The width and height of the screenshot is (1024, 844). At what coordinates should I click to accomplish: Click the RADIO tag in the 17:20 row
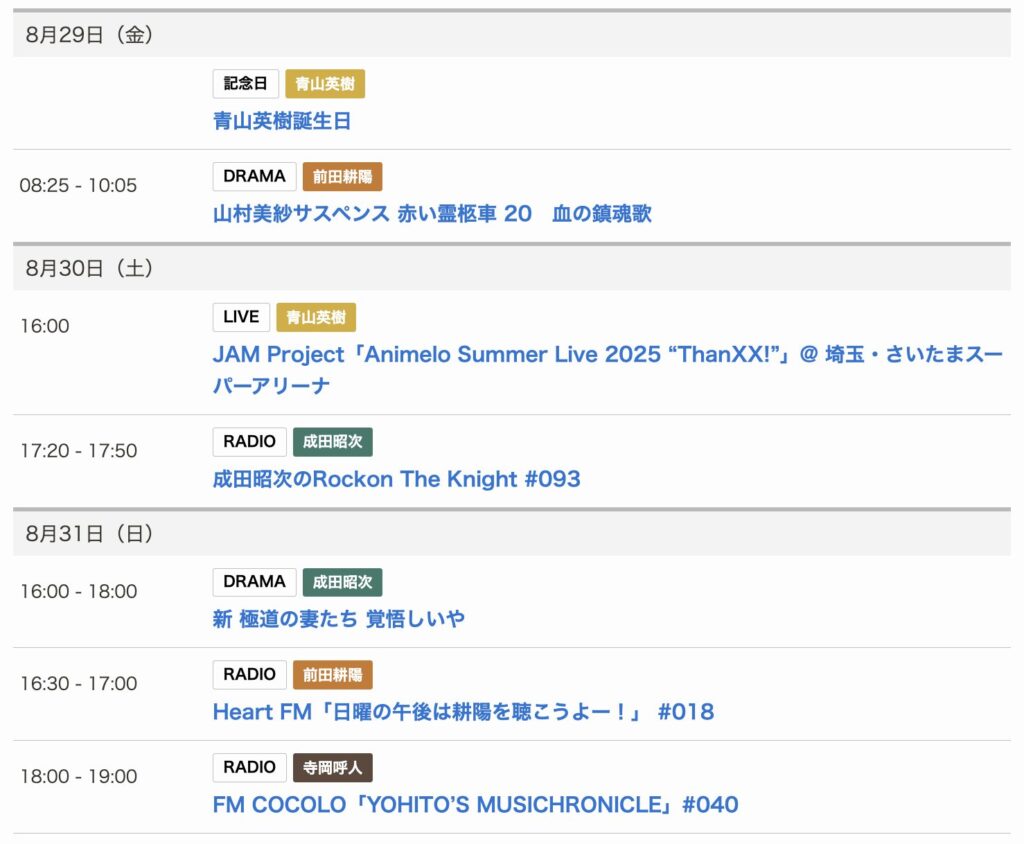click(x=249, y=442)
